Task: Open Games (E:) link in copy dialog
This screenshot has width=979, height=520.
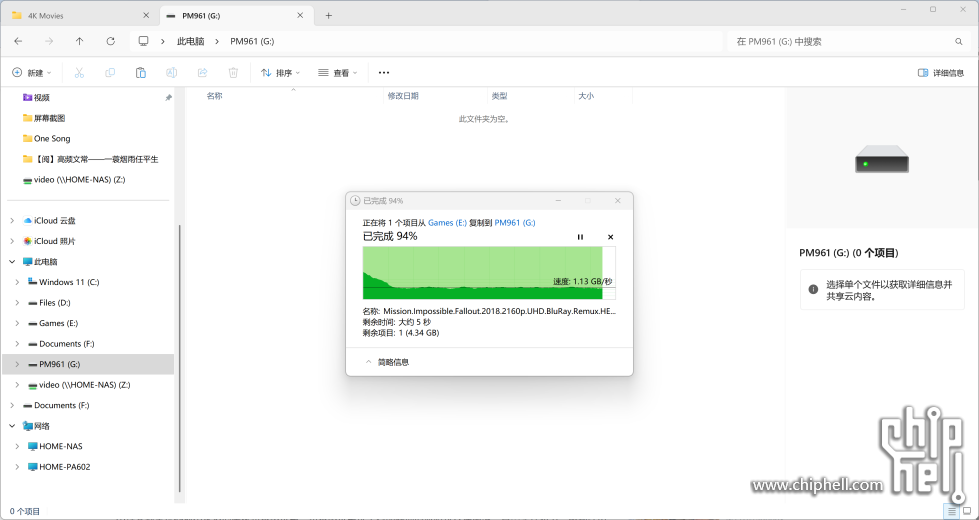Action: pos(447,222)
